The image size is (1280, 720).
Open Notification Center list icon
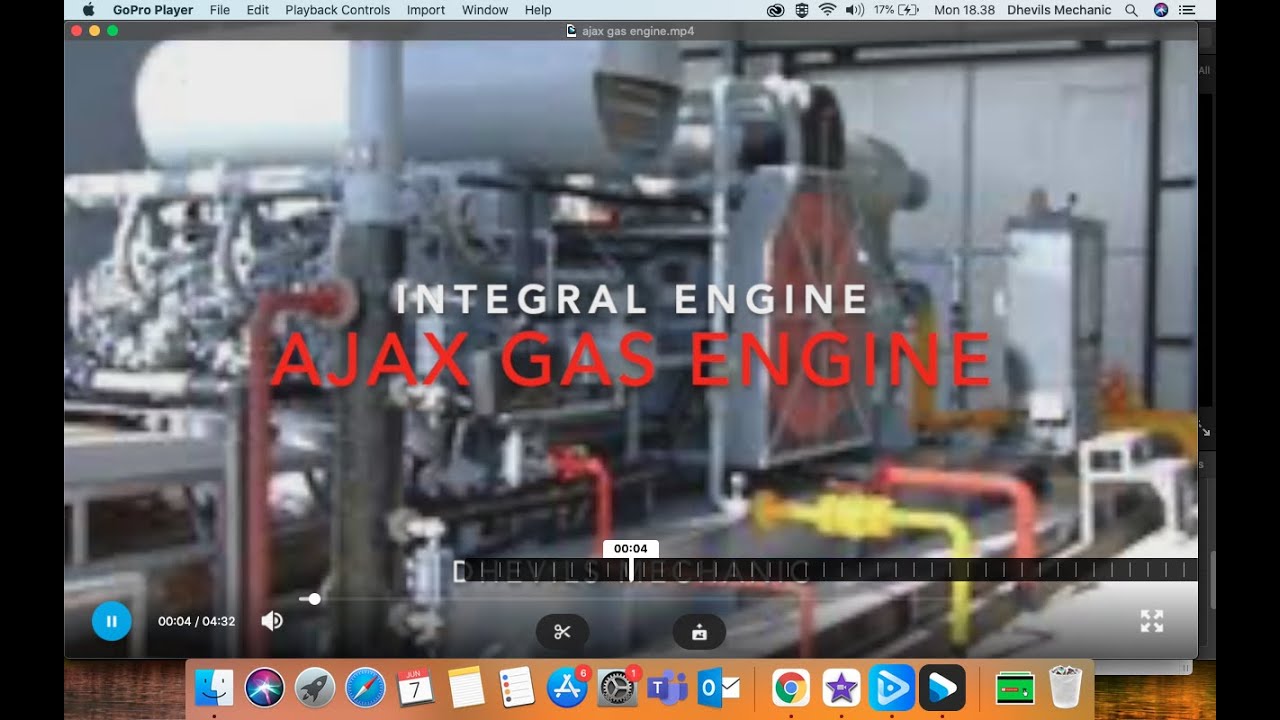point(1187,10)
